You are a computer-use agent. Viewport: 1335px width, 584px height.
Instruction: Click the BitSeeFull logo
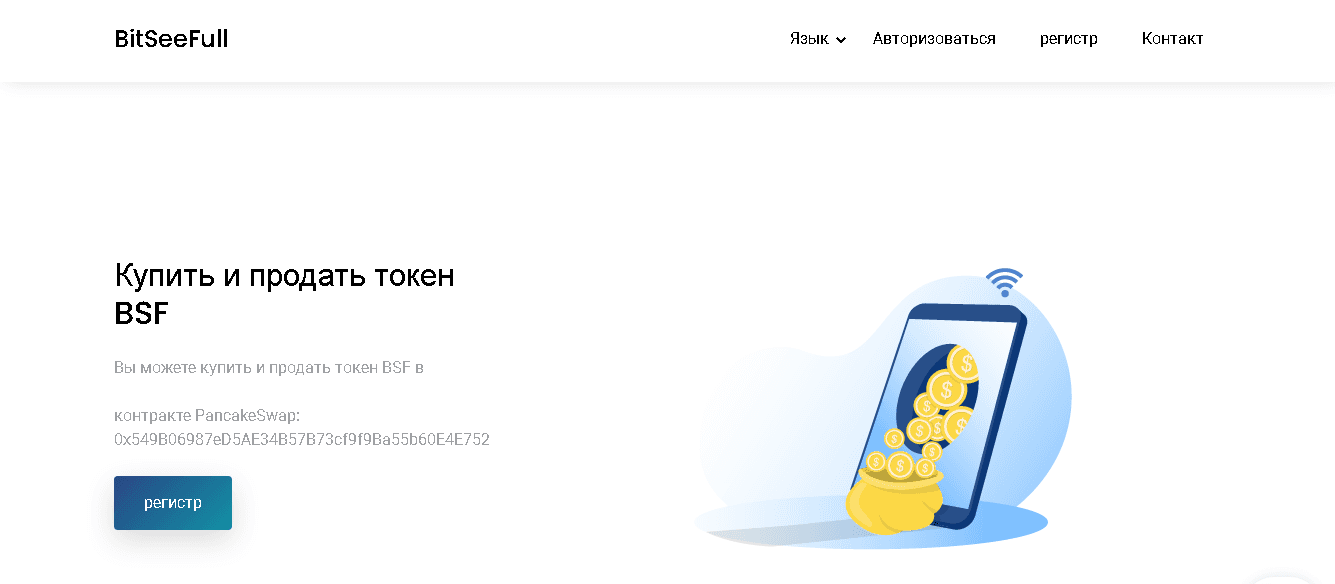(171, 39)
